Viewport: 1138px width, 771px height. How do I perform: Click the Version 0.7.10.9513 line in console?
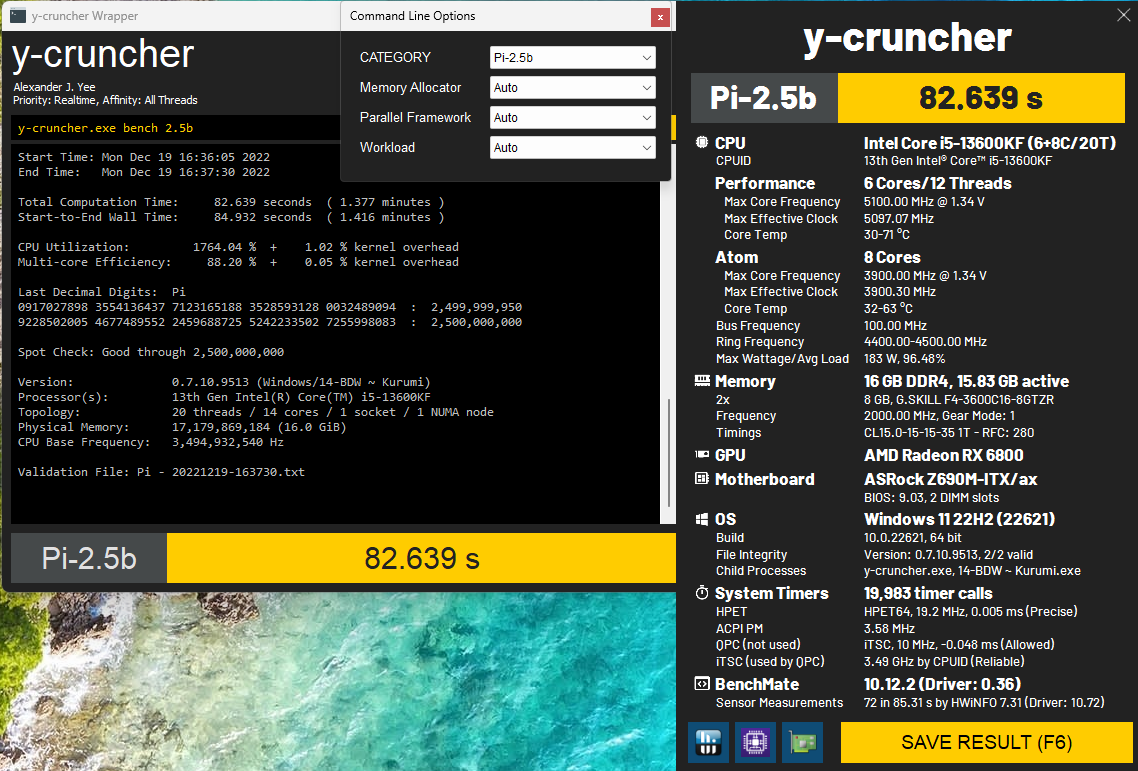[x=224, y=382]
